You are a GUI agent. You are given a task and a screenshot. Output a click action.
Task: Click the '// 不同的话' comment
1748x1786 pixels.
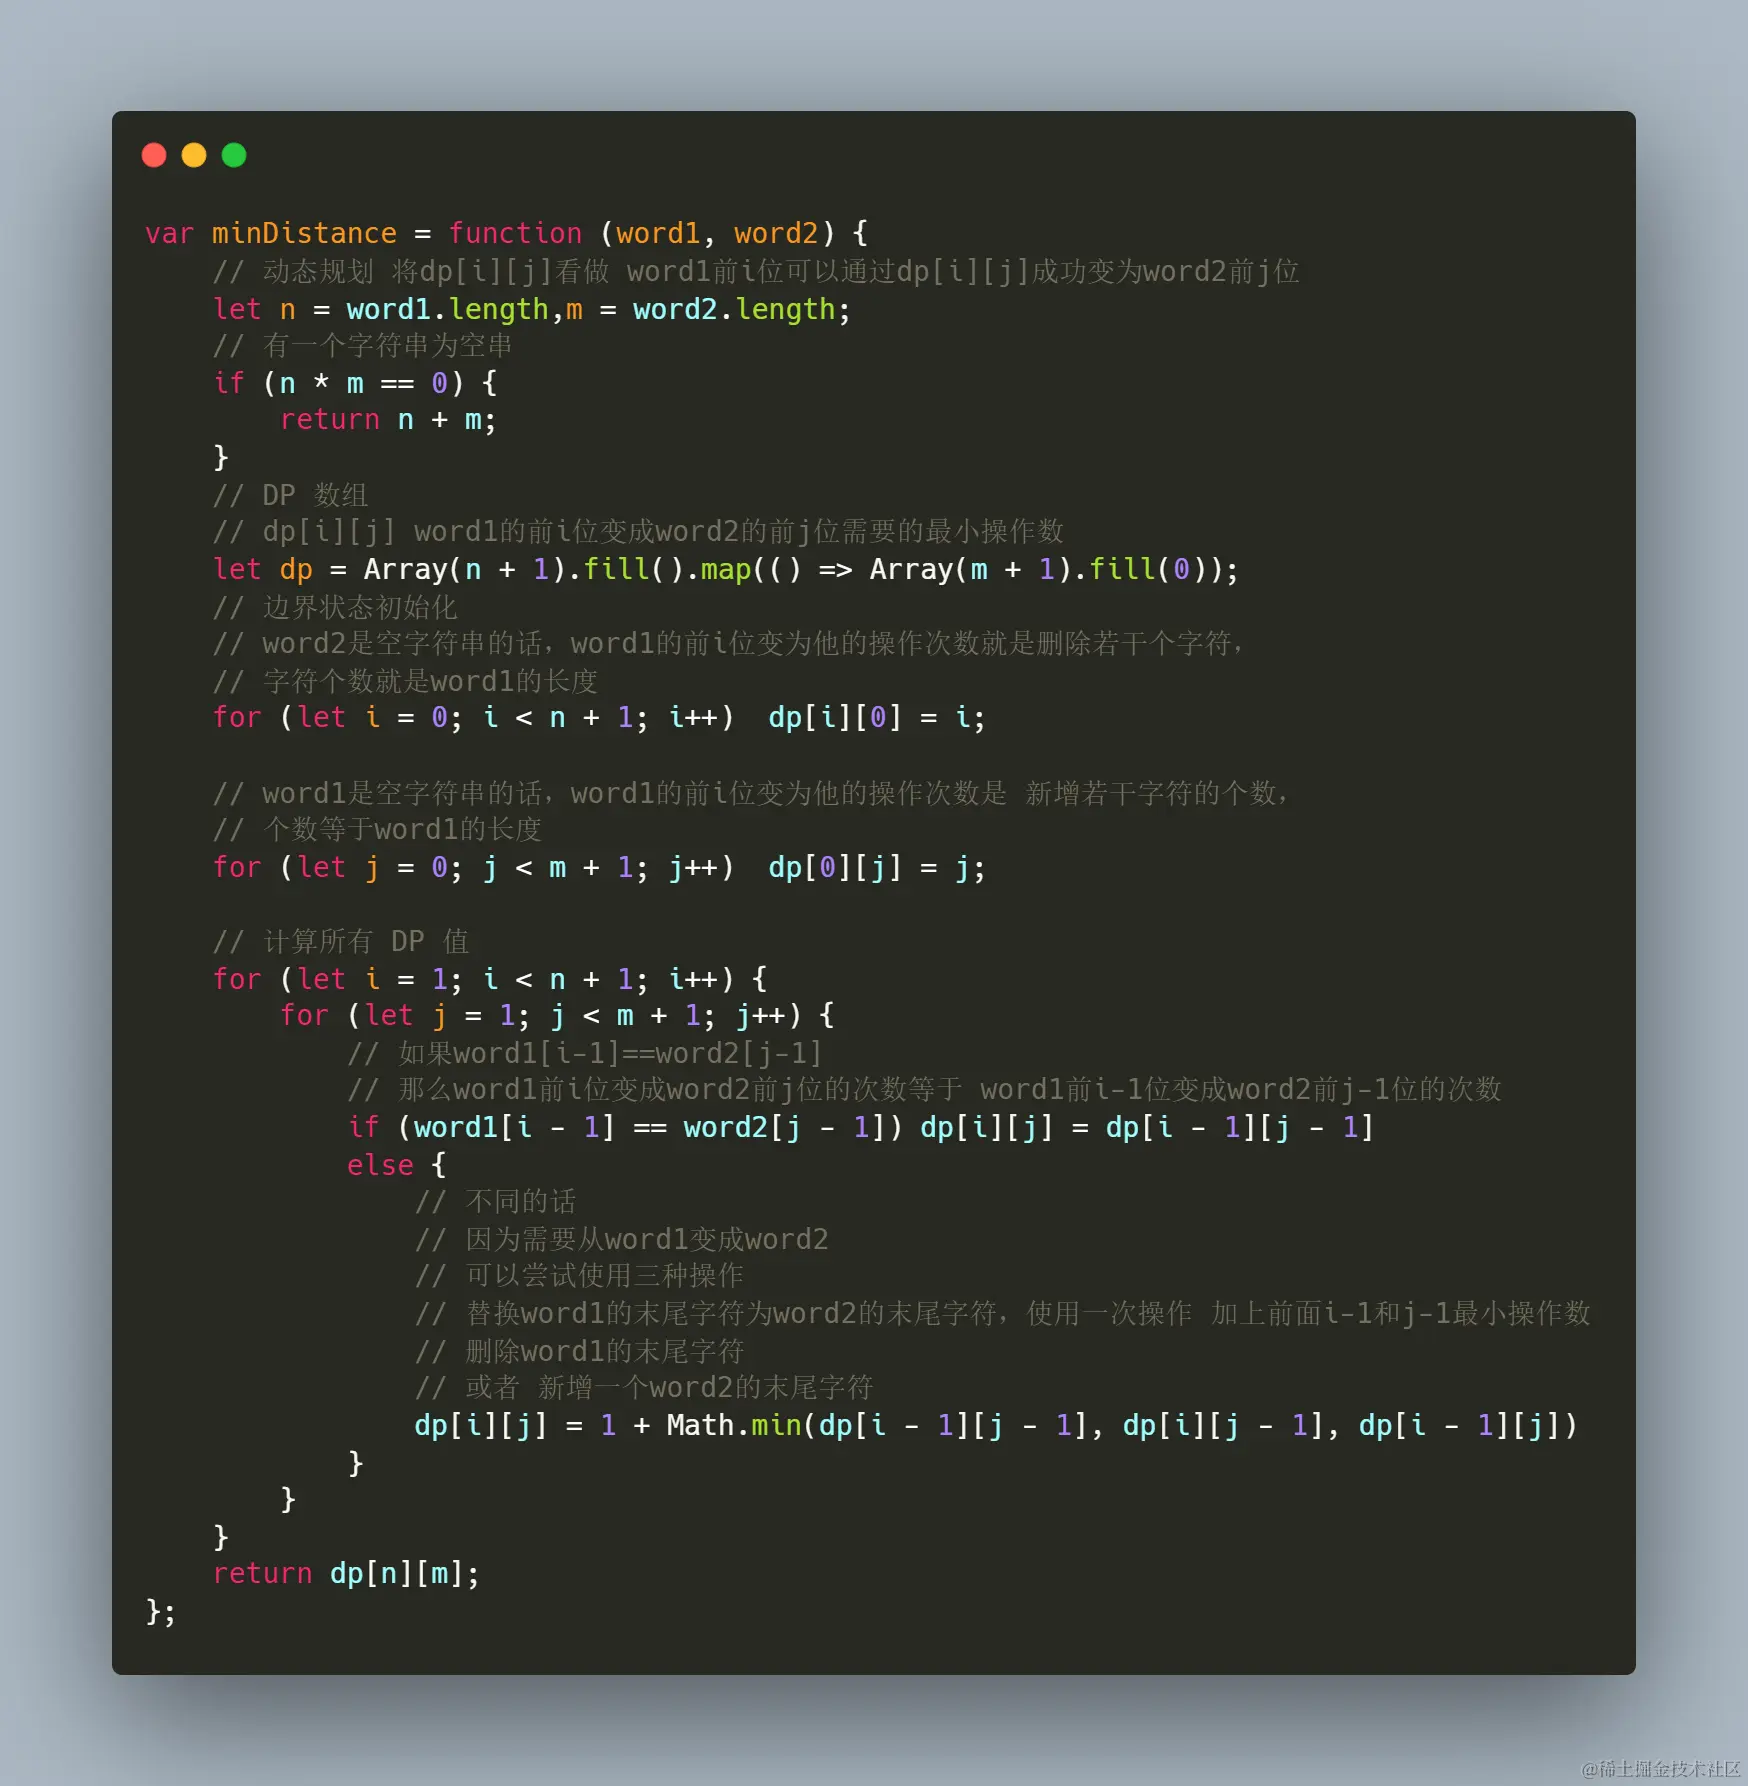(496, 1201)
